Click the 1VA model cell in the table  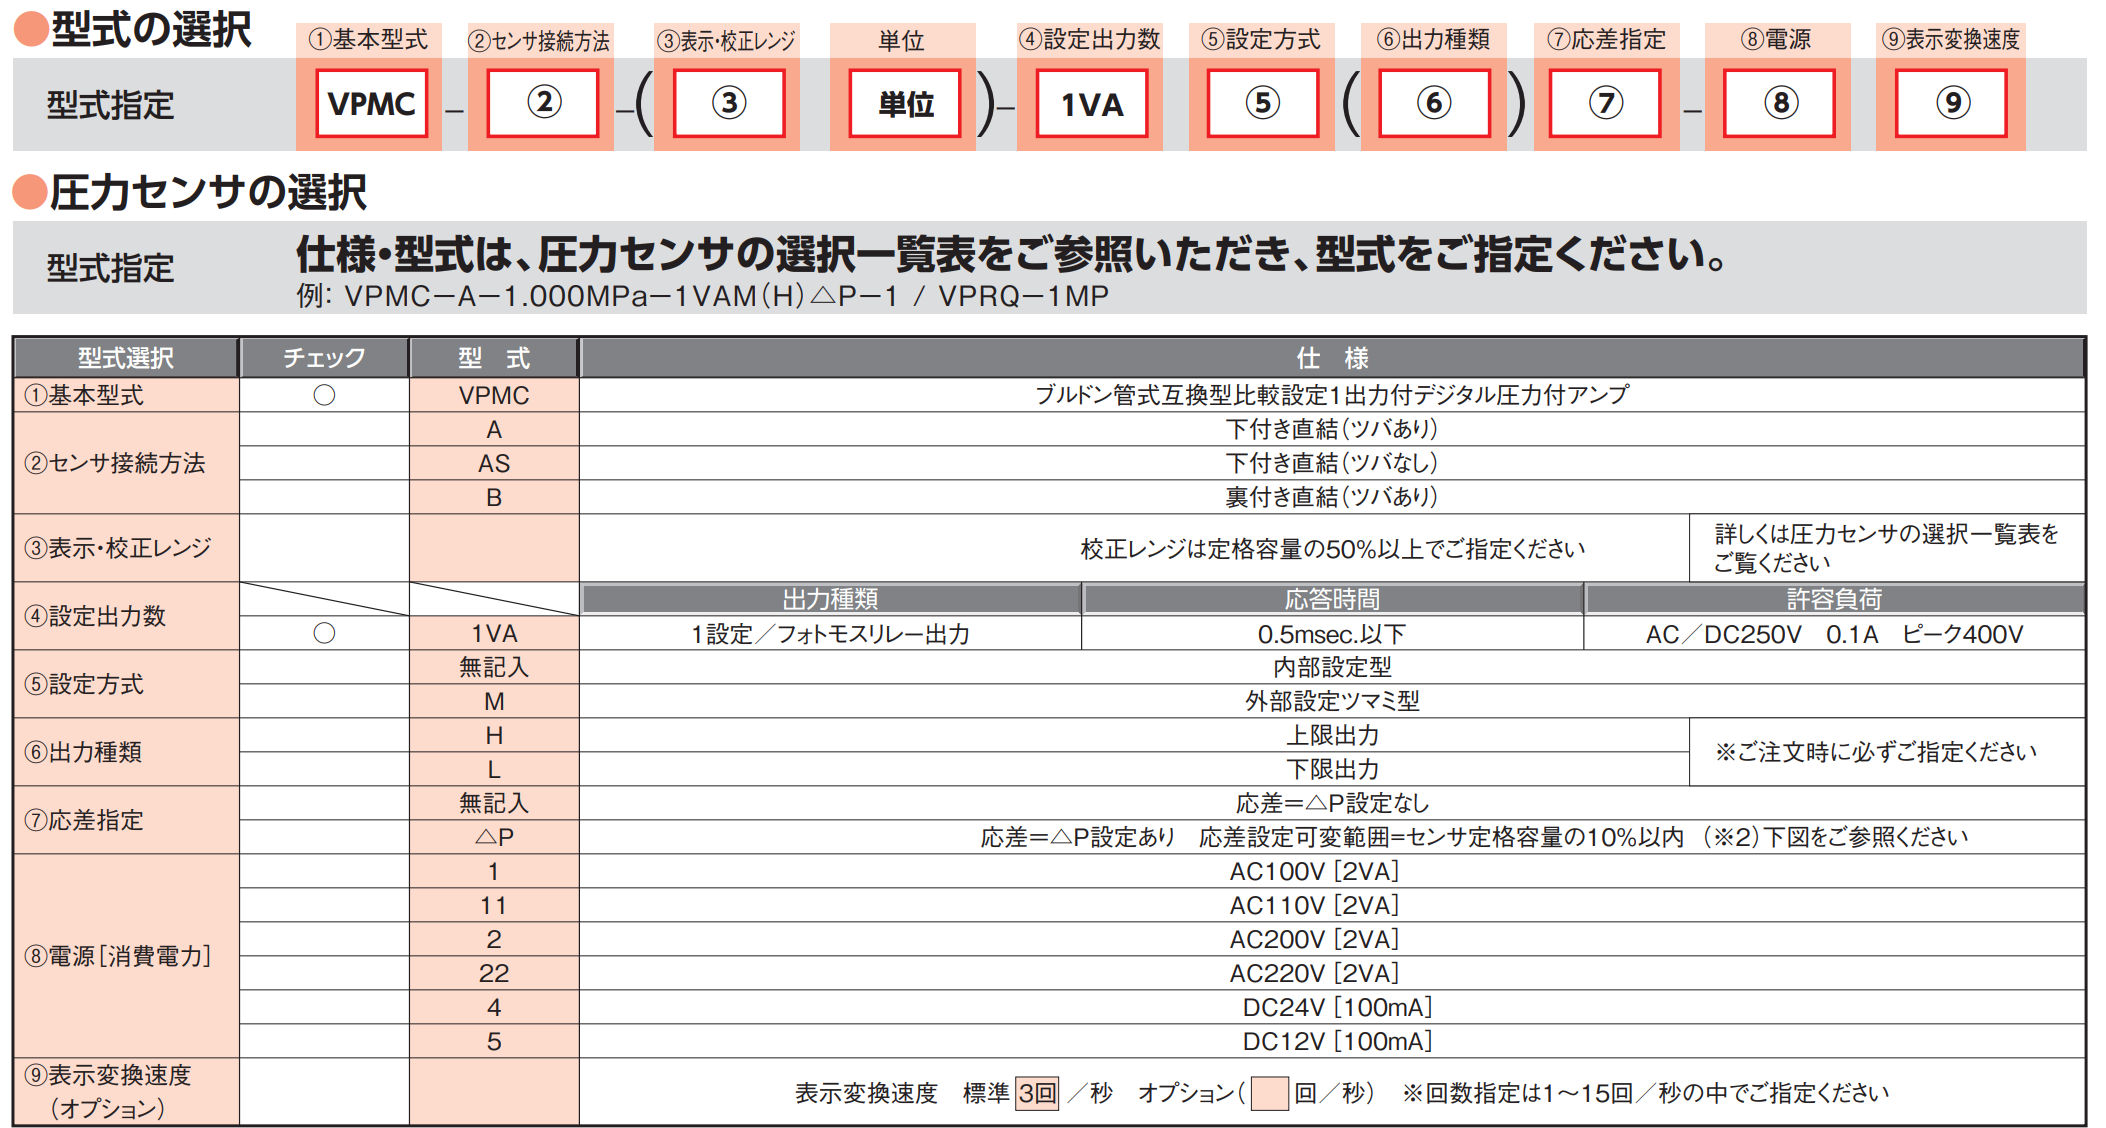point(494,633)
